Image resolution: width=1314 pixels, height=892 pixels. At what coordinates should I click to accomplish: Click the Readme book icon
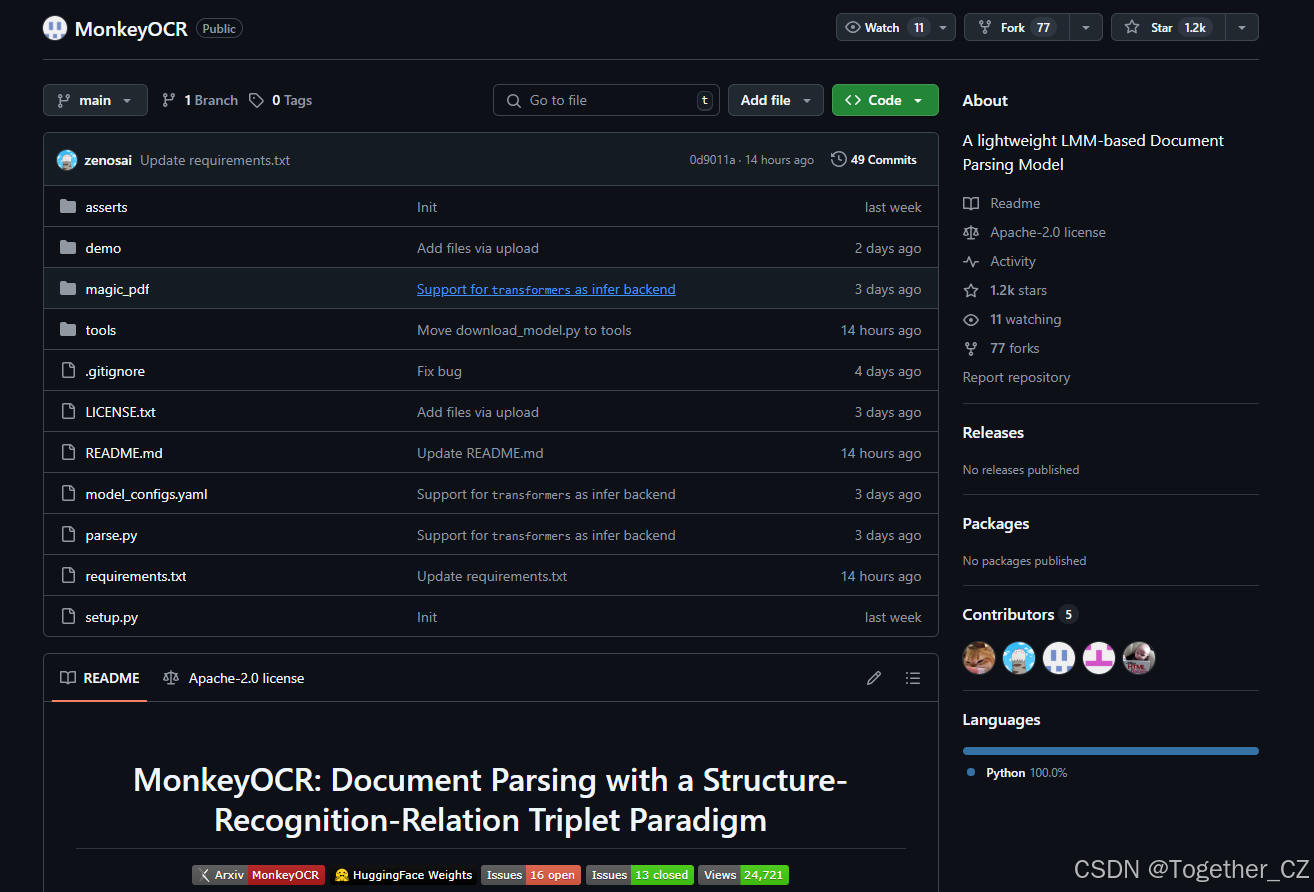(971, 203)
